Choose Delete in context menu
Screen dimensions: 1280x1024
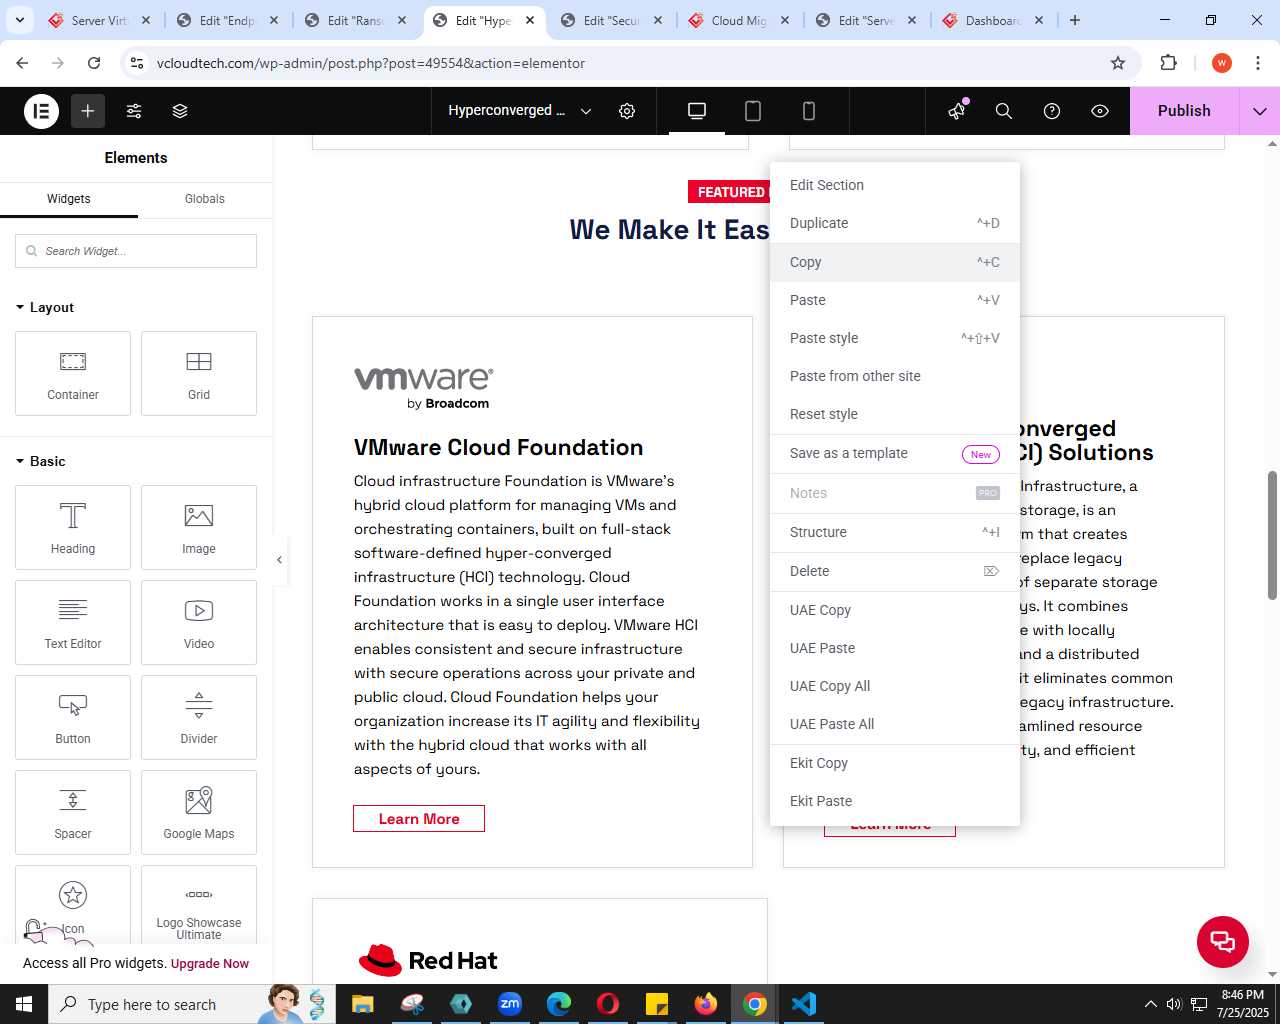pos(895,571)
